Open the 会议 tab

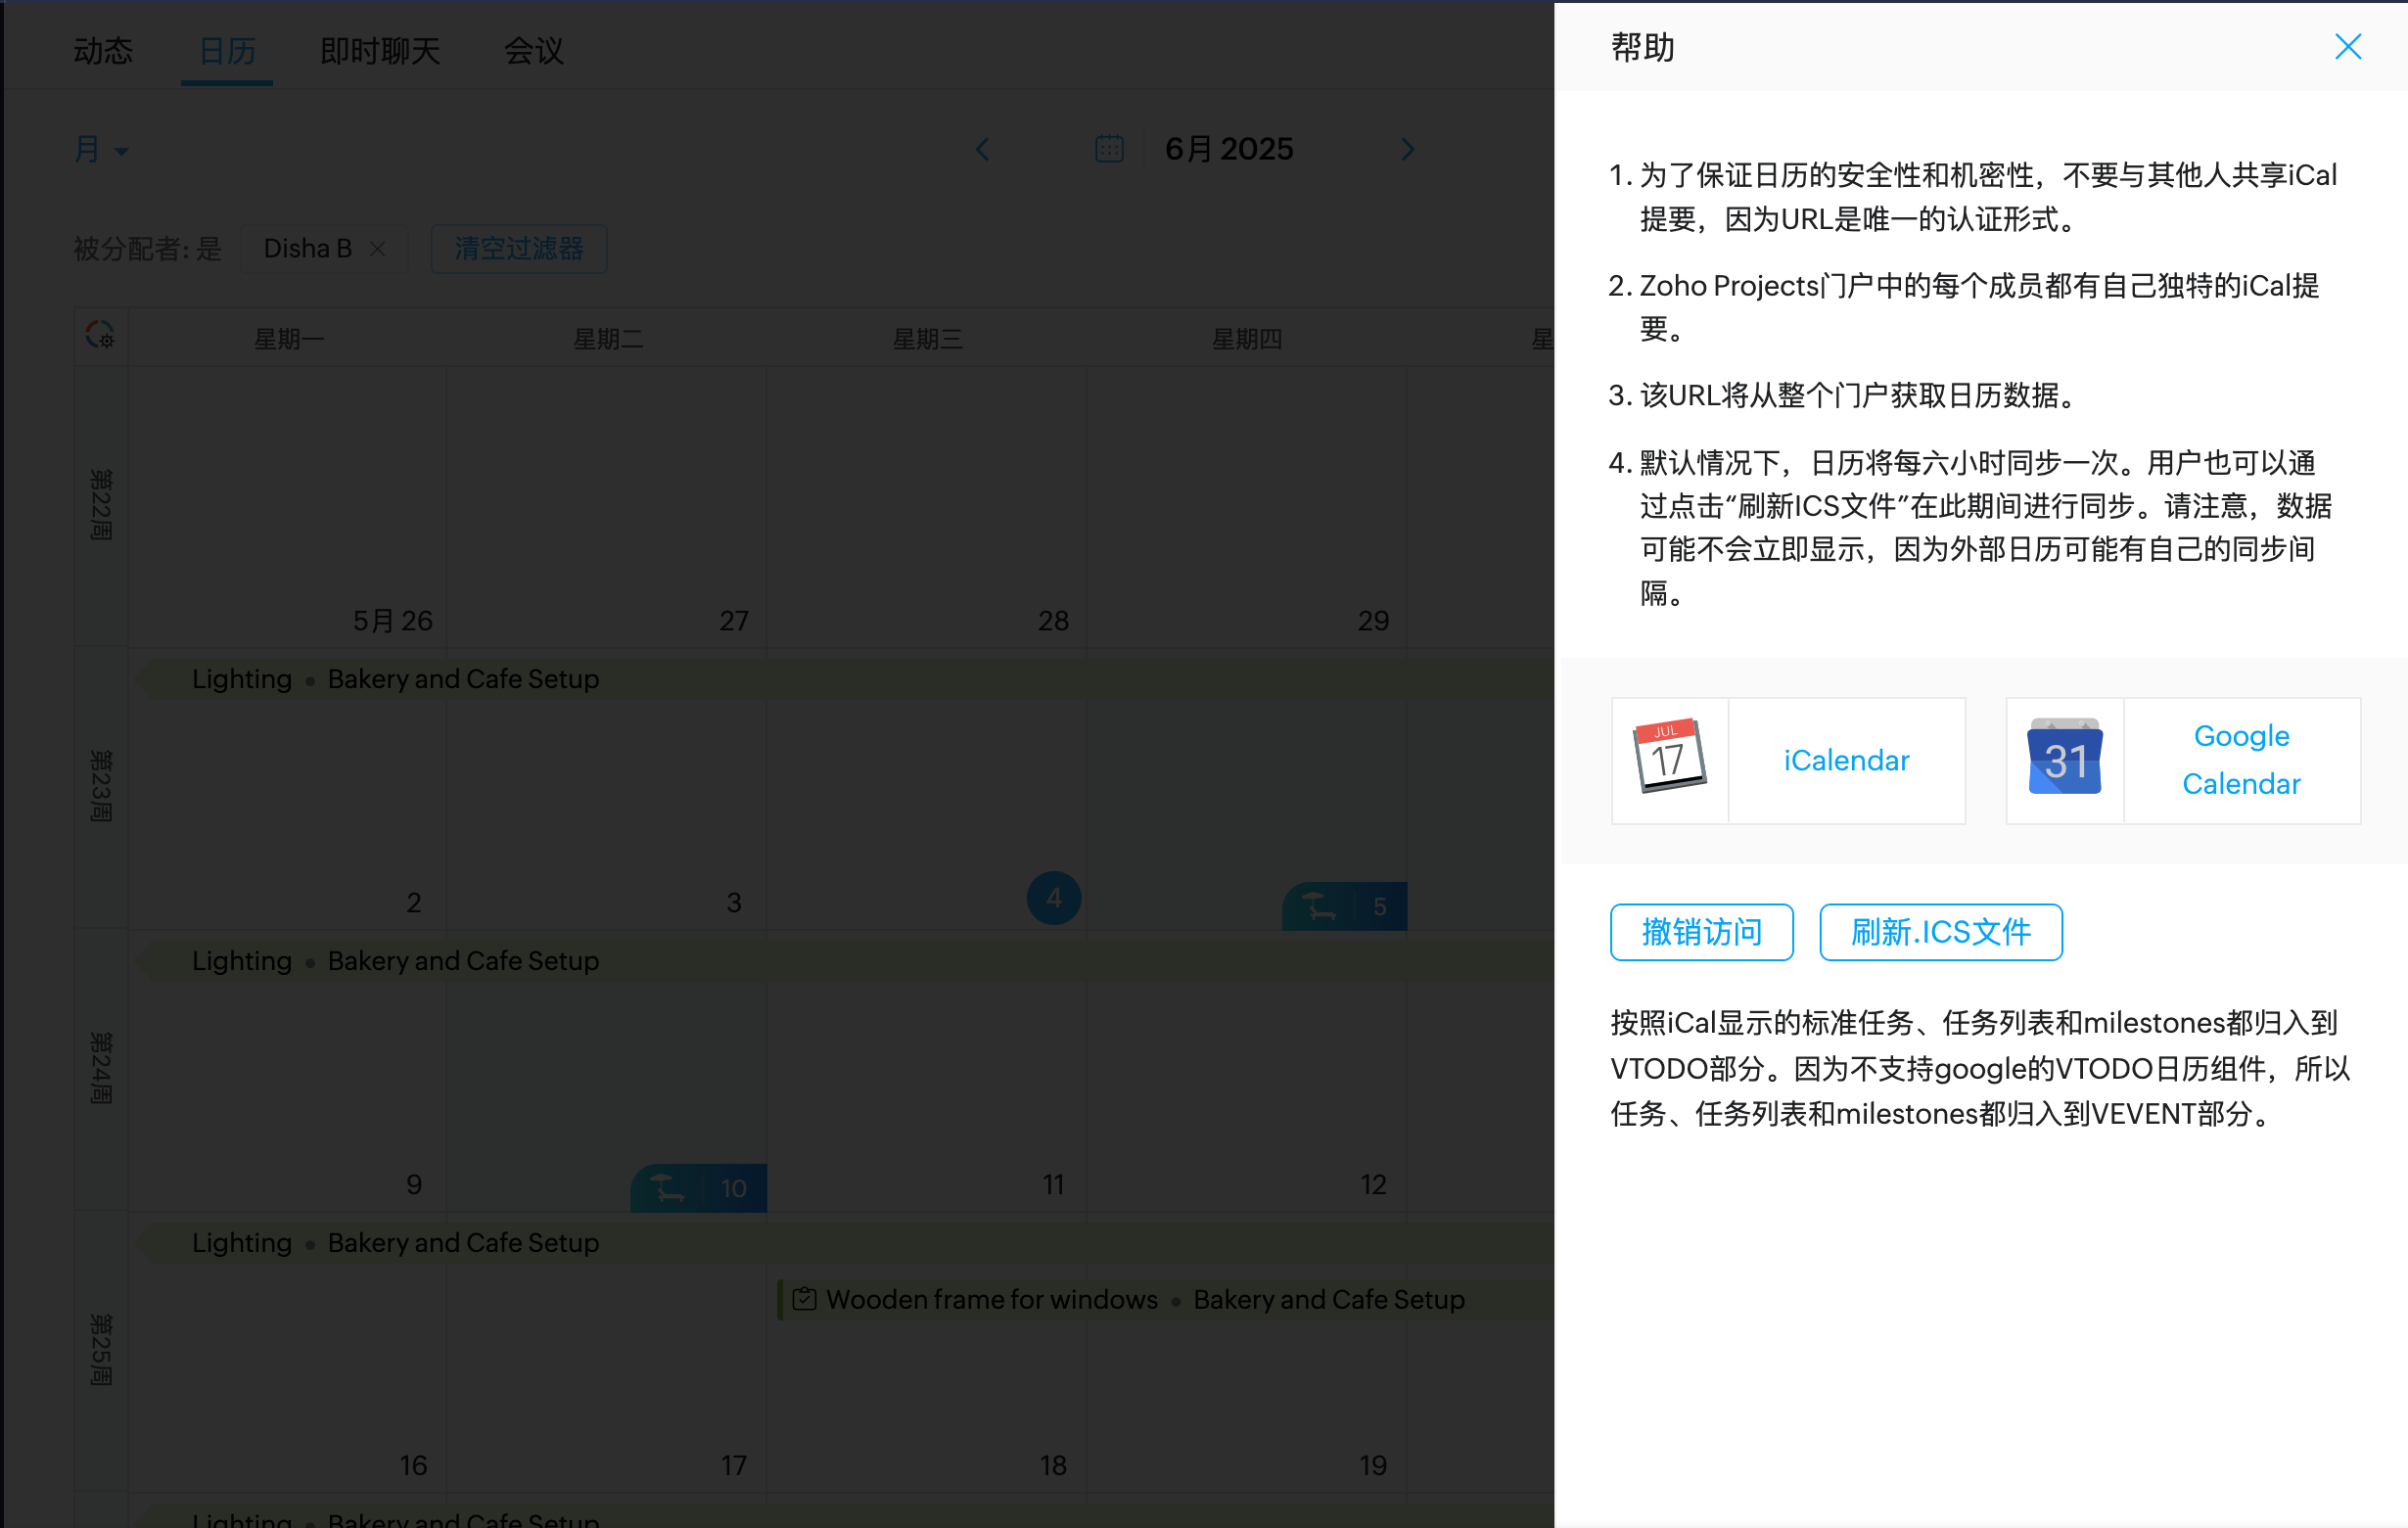coord(533,50)
